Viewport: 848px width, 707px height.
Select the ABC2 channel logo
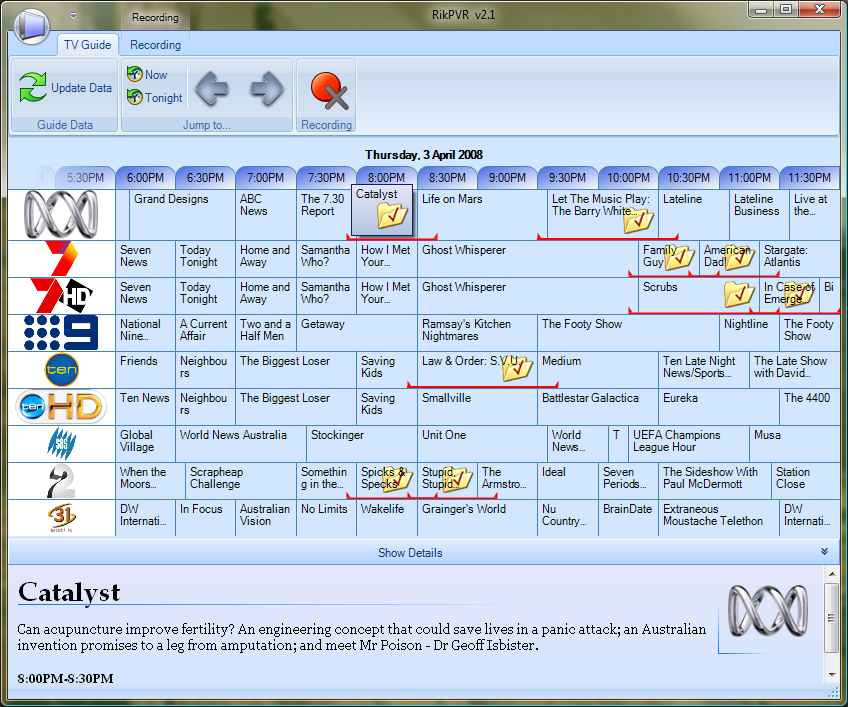[61, 481]
